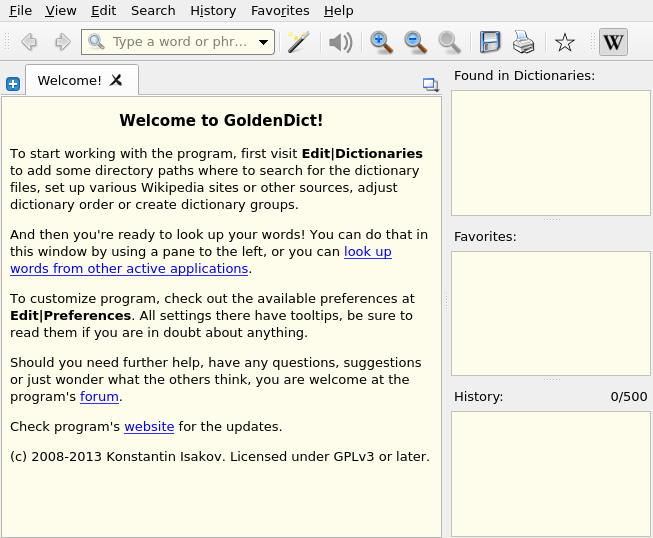Image resolution: width=653 pixels, height=538 pixels.
Task: Click the Found in Dictionaries list pane
Action: point(551,153)
